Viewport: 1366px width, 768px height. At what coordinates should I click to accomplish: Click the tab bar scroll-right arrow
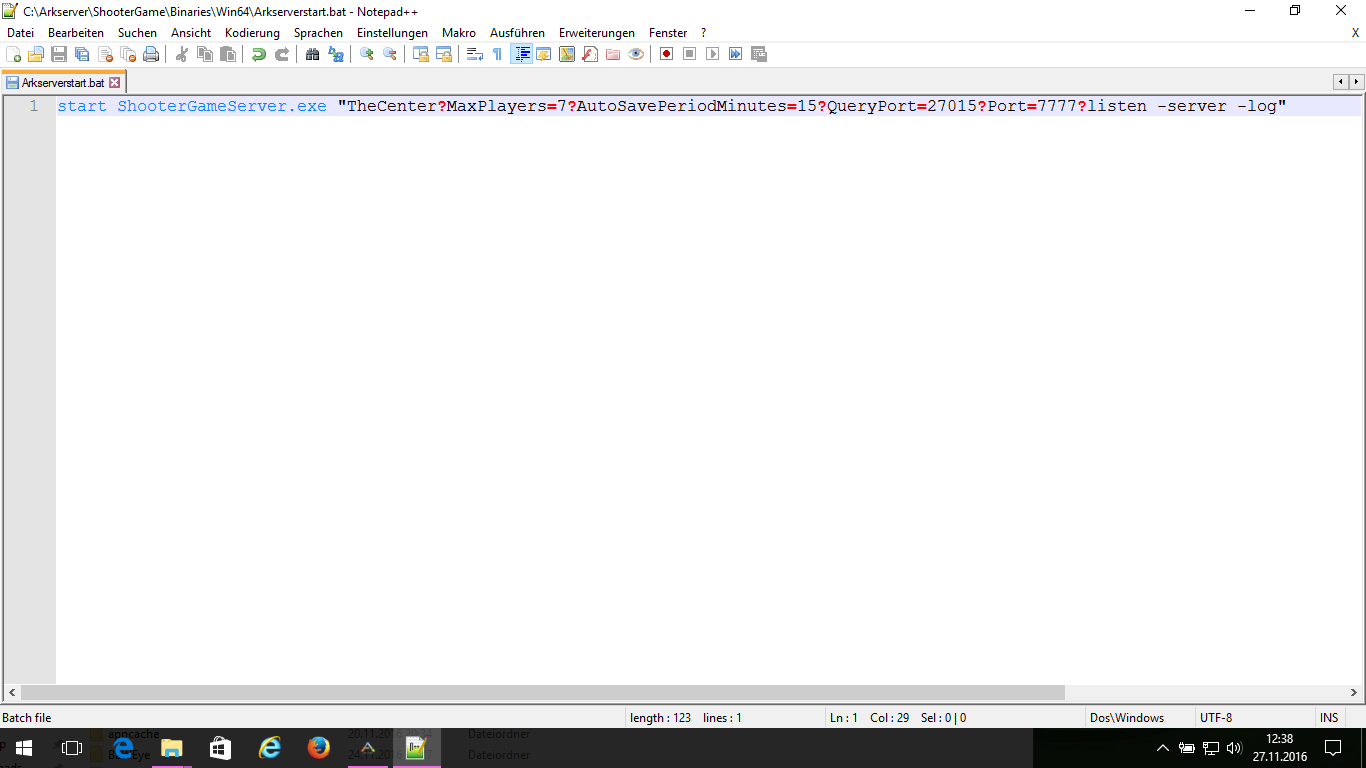[x=1357, y=82]
